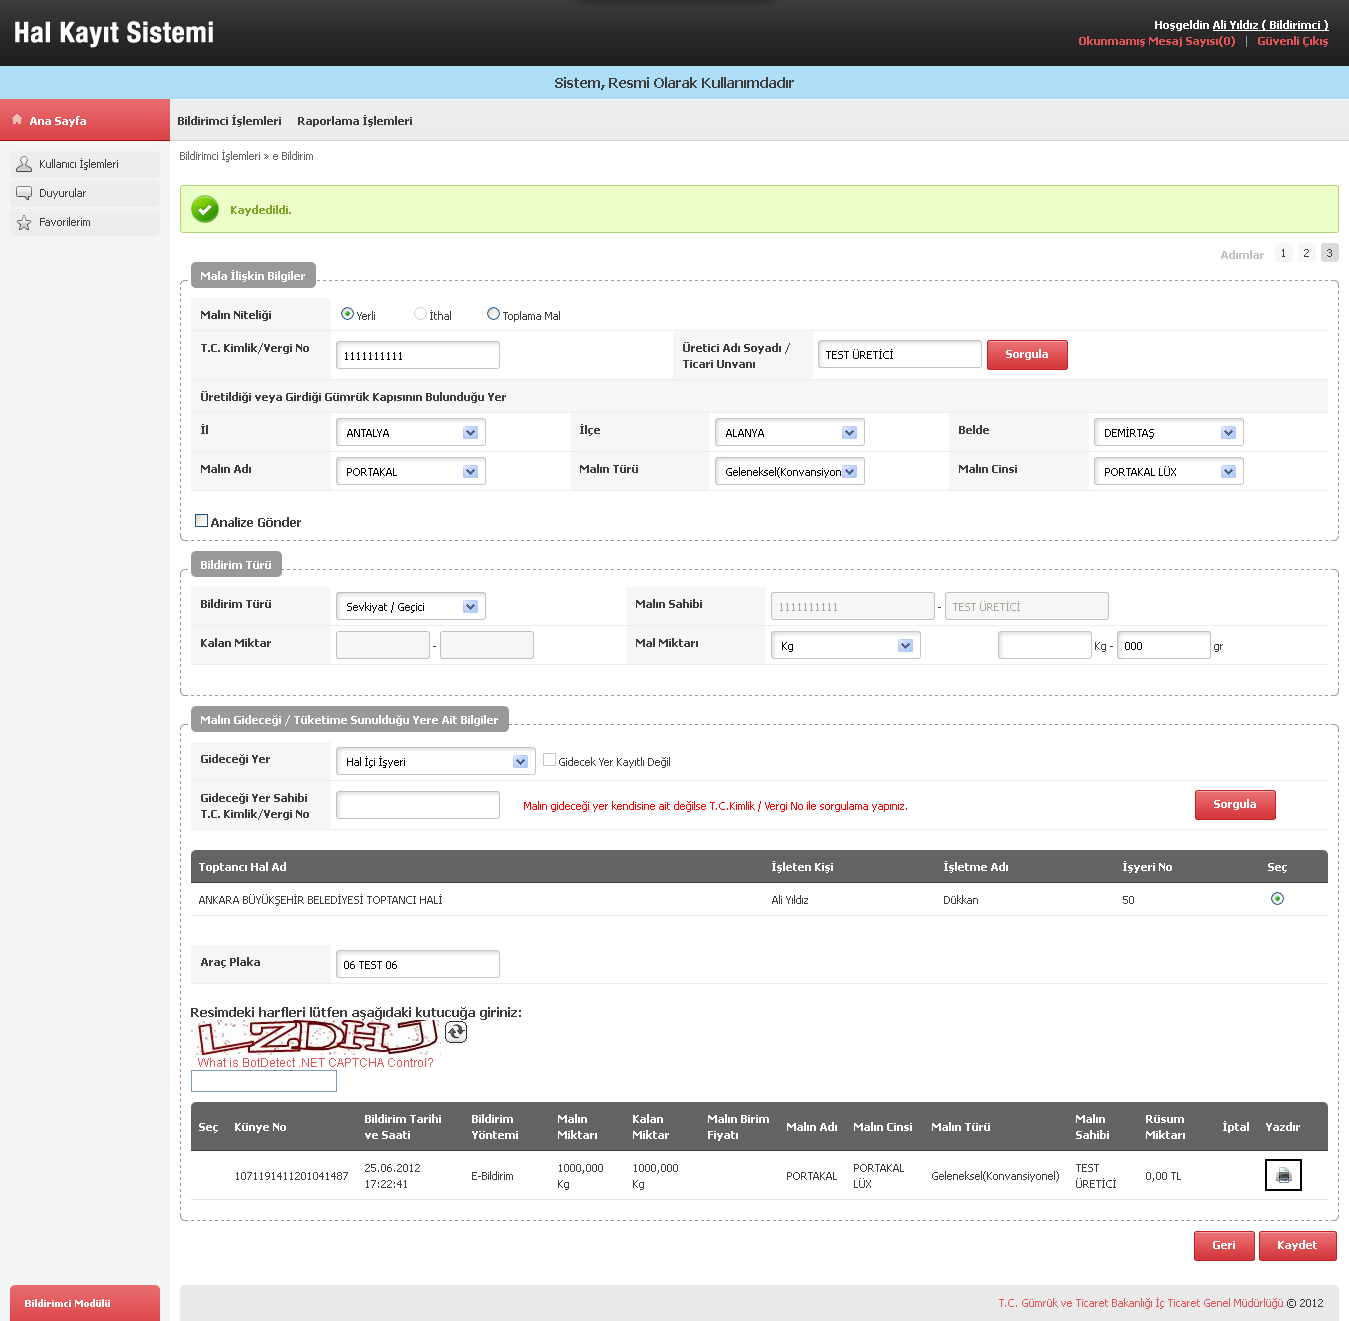
Task: Click the captcha image LZDHJ
Action: coord(317,1037)
